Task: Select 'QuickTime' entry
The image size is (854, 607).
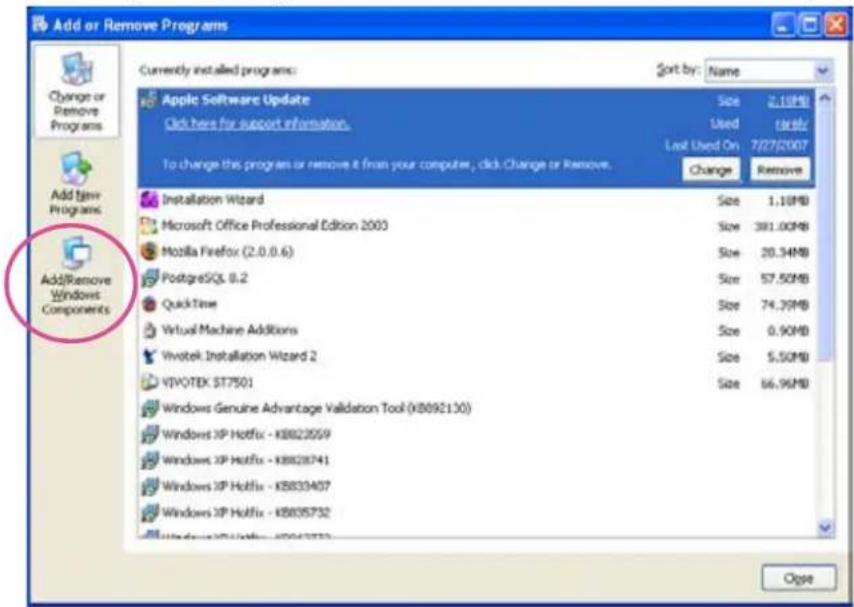Action: click(477, 304)
